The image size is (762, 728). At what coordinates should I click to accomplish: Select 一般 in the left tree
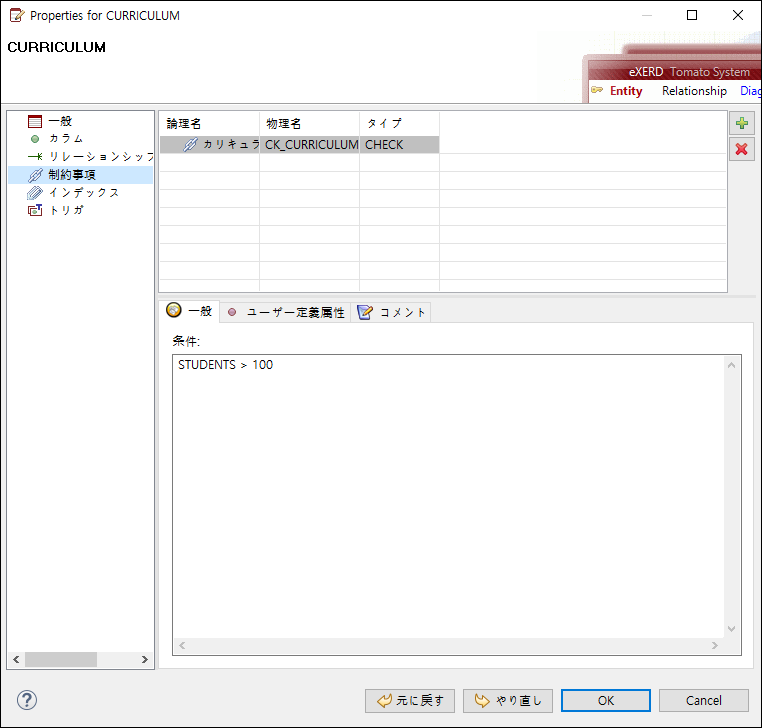[60, 121]
